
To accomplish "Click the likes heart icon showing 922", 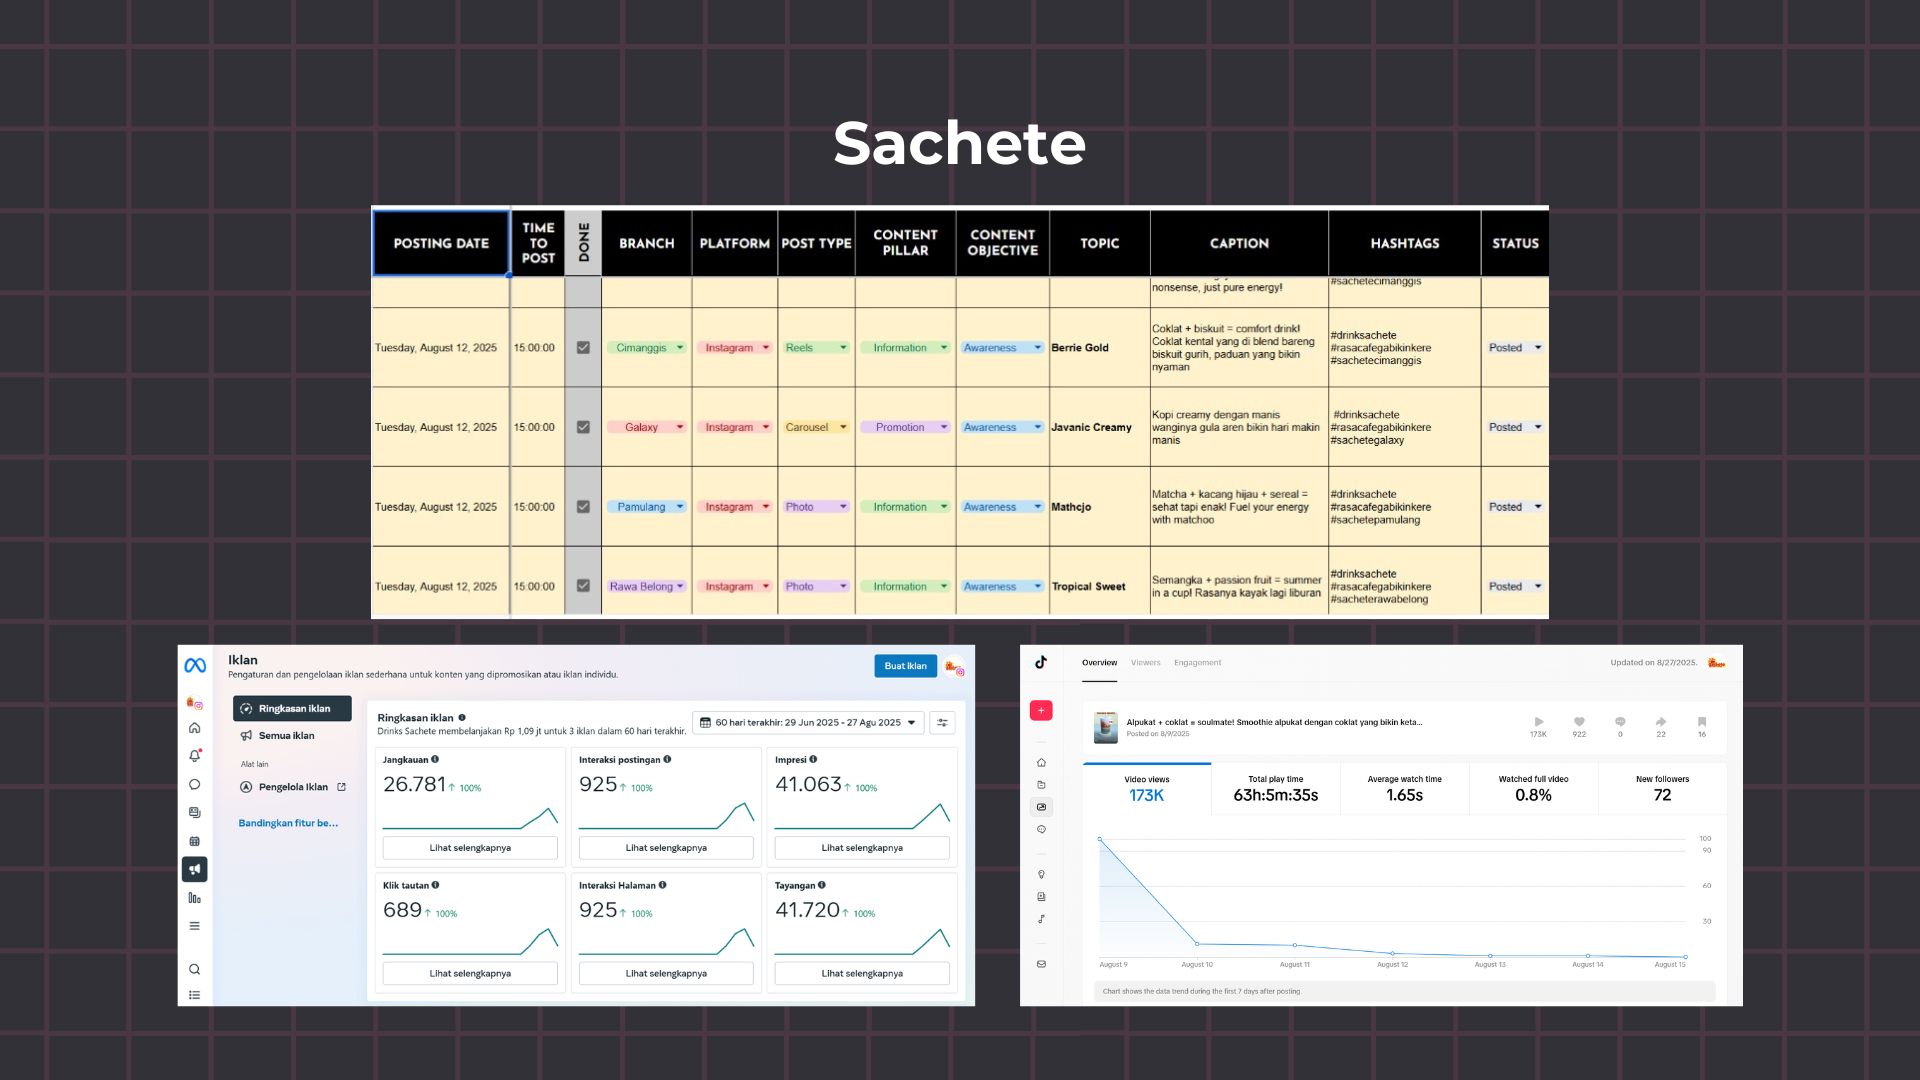I will pyautogui.click(x=1579, y=721).
